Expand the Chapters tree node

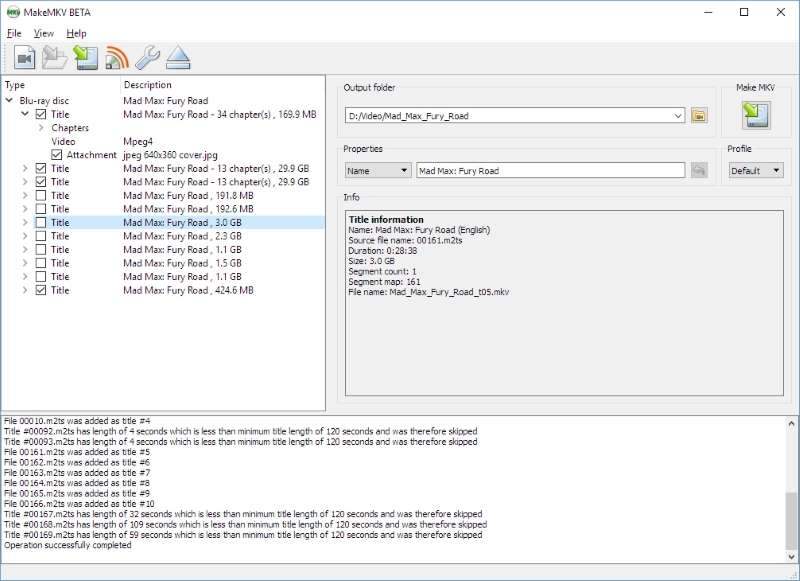pos(42,128)
